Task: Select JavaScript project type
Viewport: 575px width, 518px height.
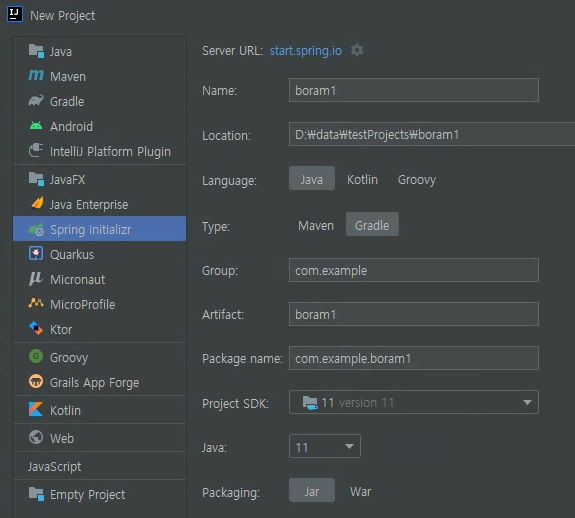Action: coord(54,466)
